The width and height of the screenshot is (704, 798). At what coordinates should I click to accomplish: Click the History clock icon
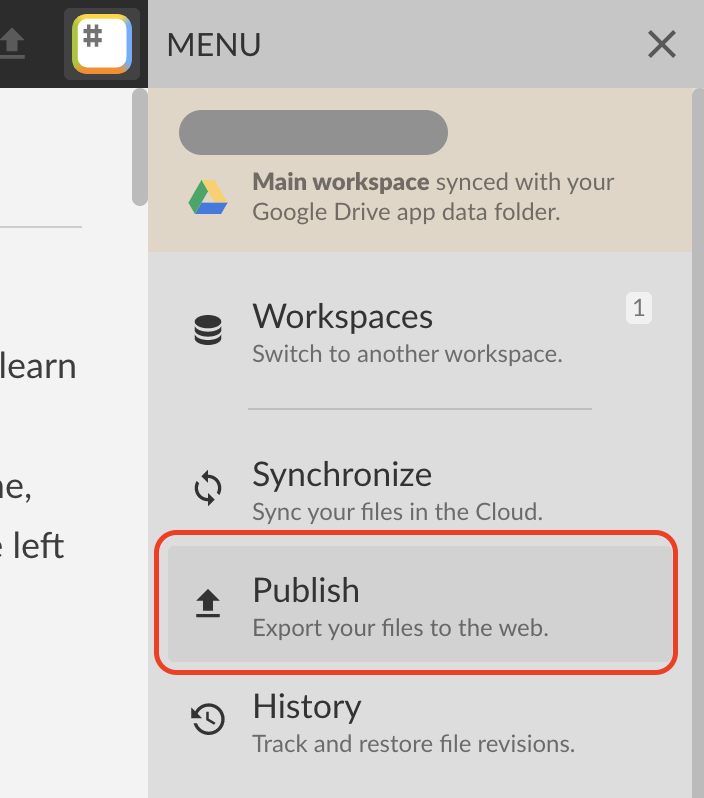point(208,719)
